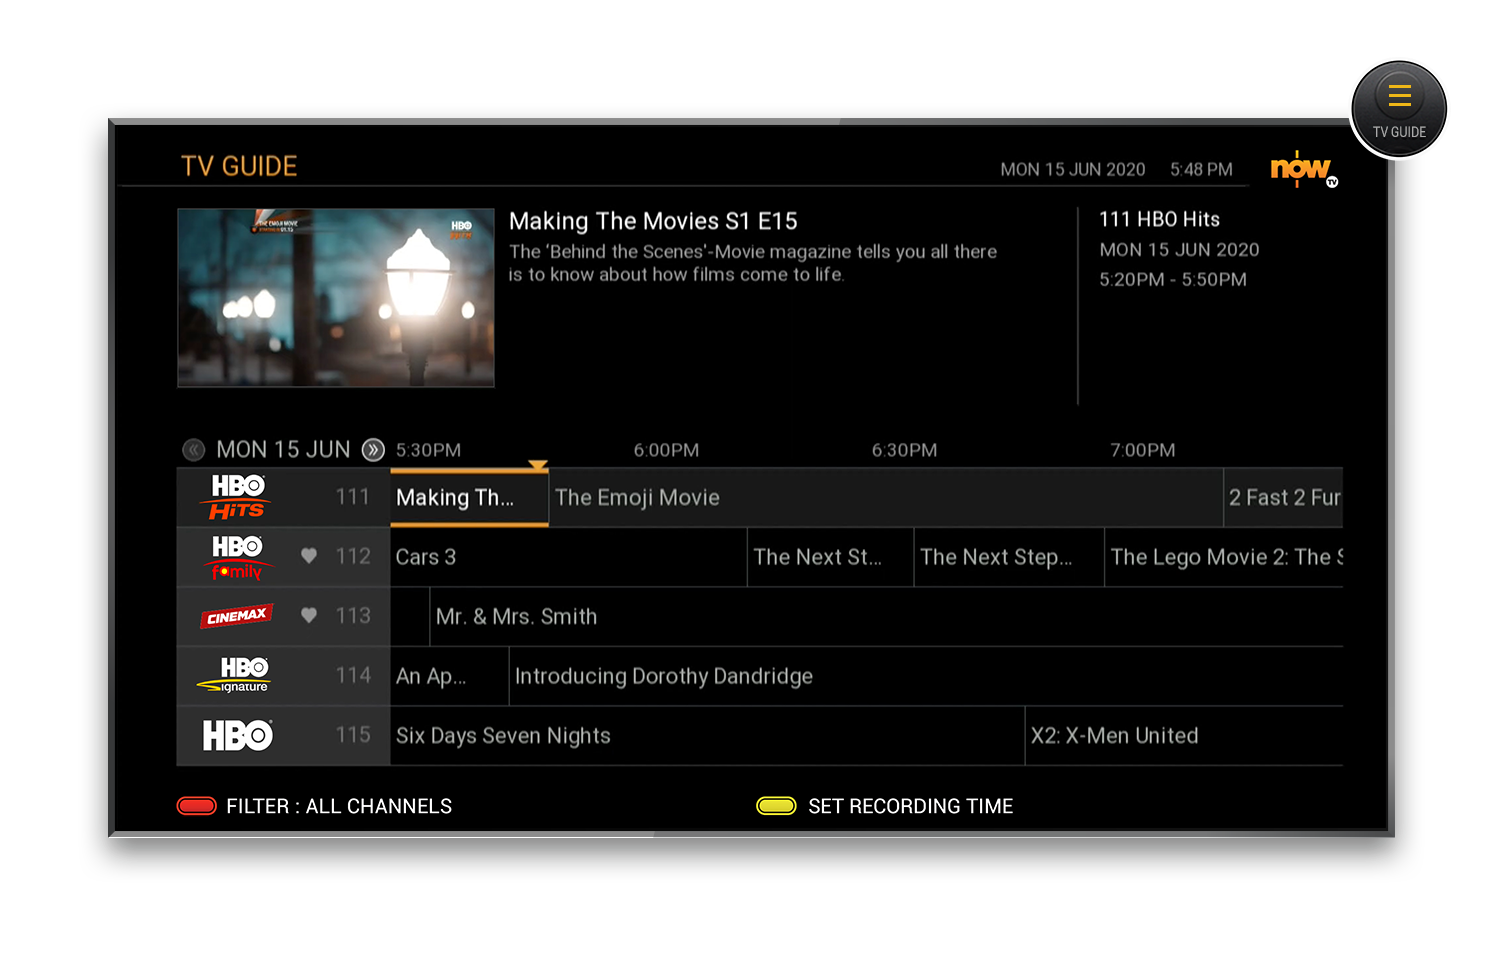Click channel number 111

pyautogui.click(x=353, y=497)
